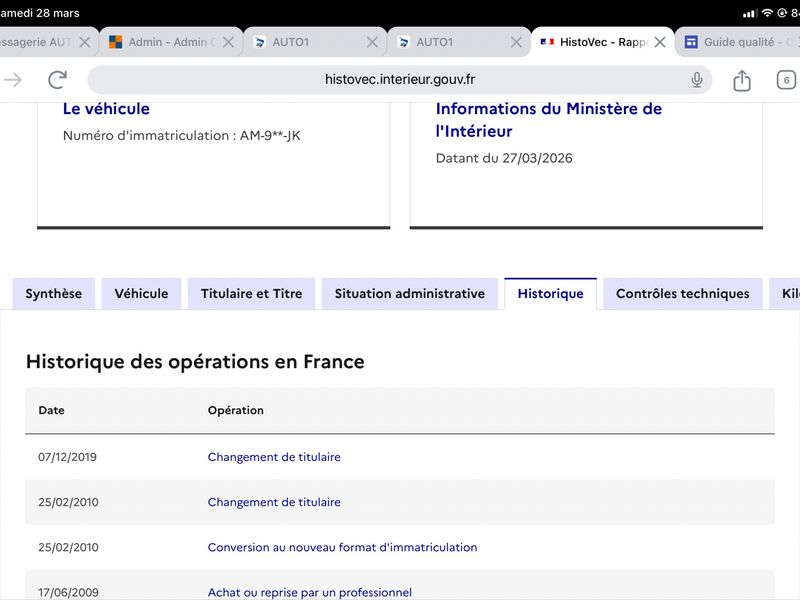Close the HistoVec browser tab
Image resolution: width=800 pixels, height=600 pixels.
point(660,42)
